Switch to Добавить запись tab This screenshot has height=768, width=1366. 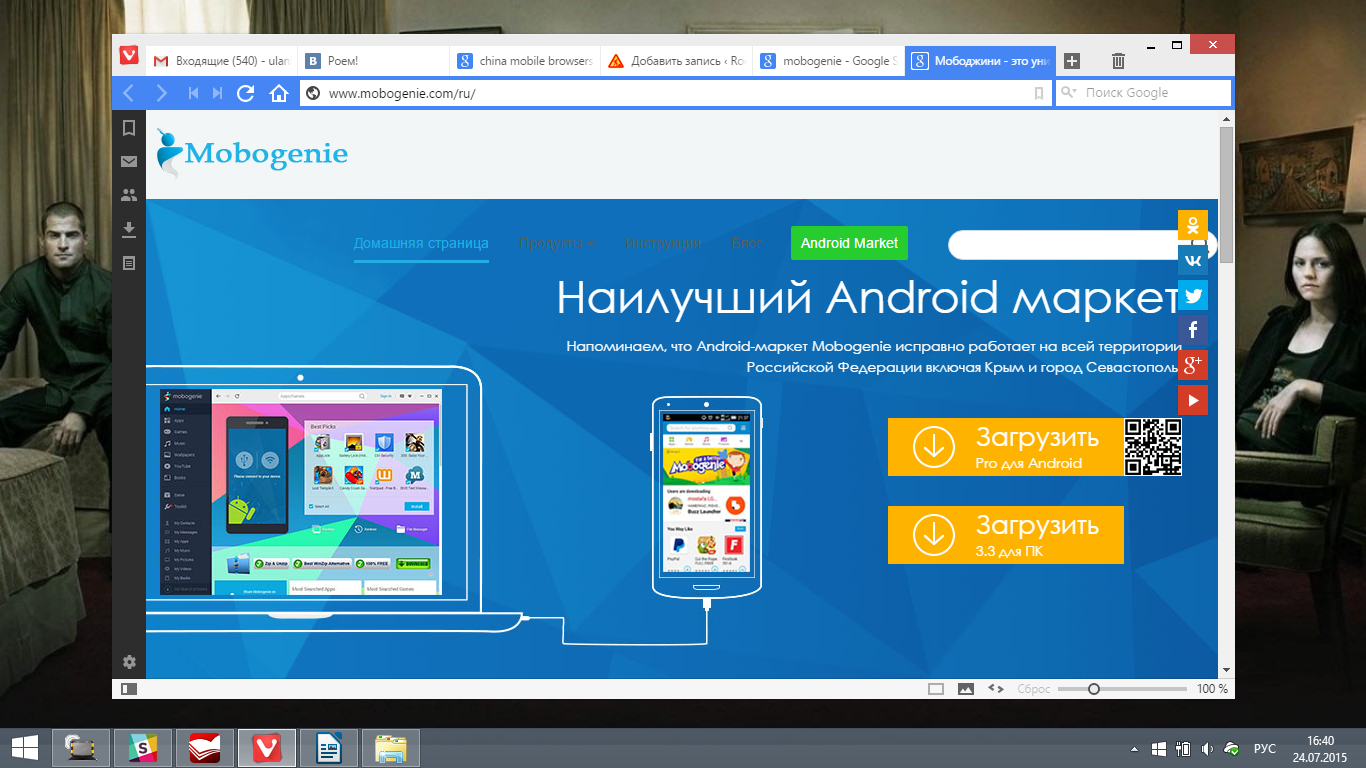677,61
